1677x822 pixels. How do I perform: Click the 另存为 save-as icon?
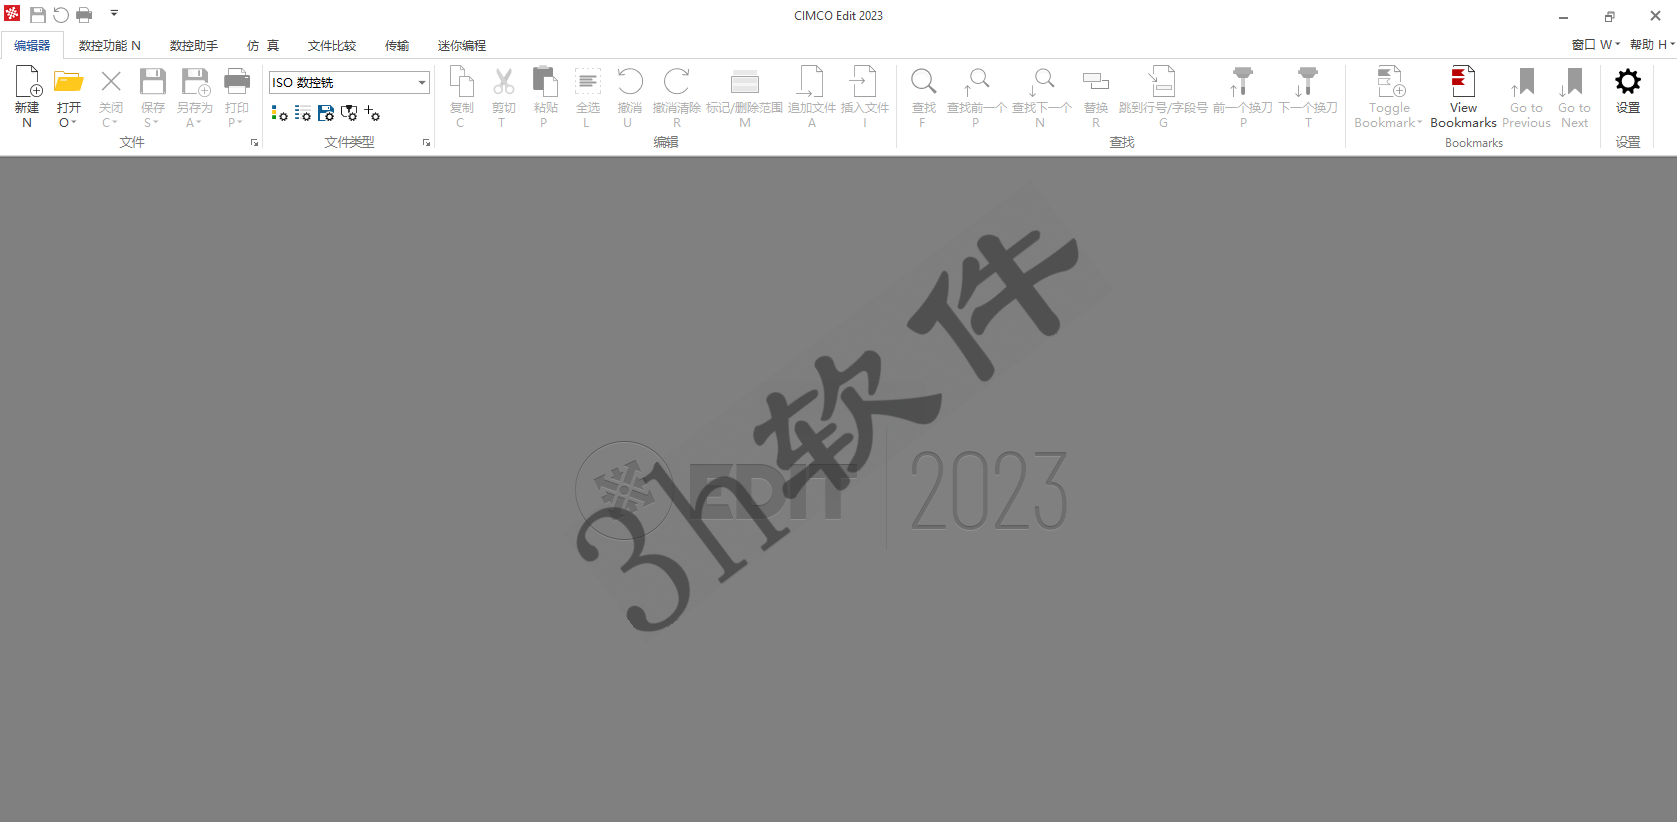click(x=195, y=82)
